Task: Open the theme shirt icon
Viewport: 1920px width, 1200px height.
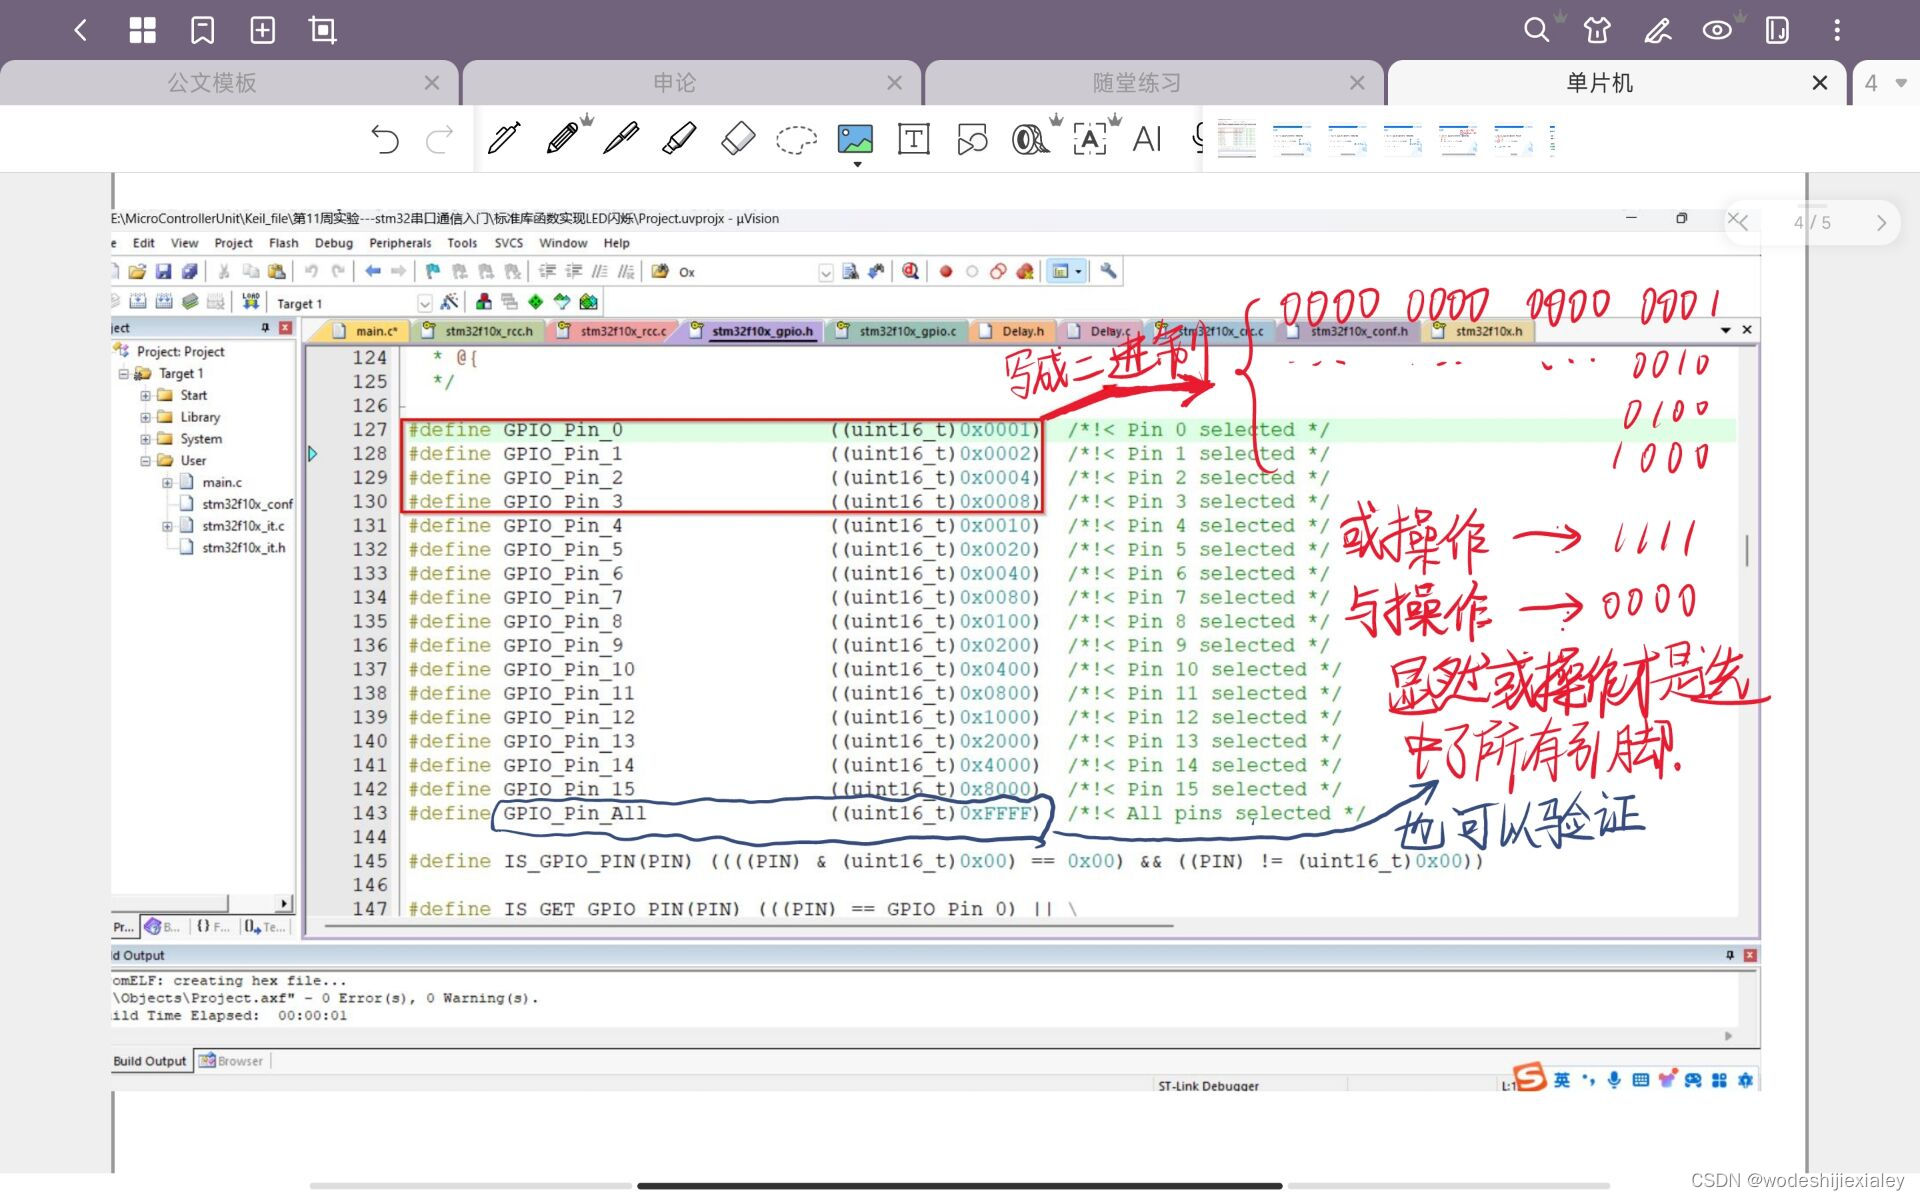Action: [1597, 30]
